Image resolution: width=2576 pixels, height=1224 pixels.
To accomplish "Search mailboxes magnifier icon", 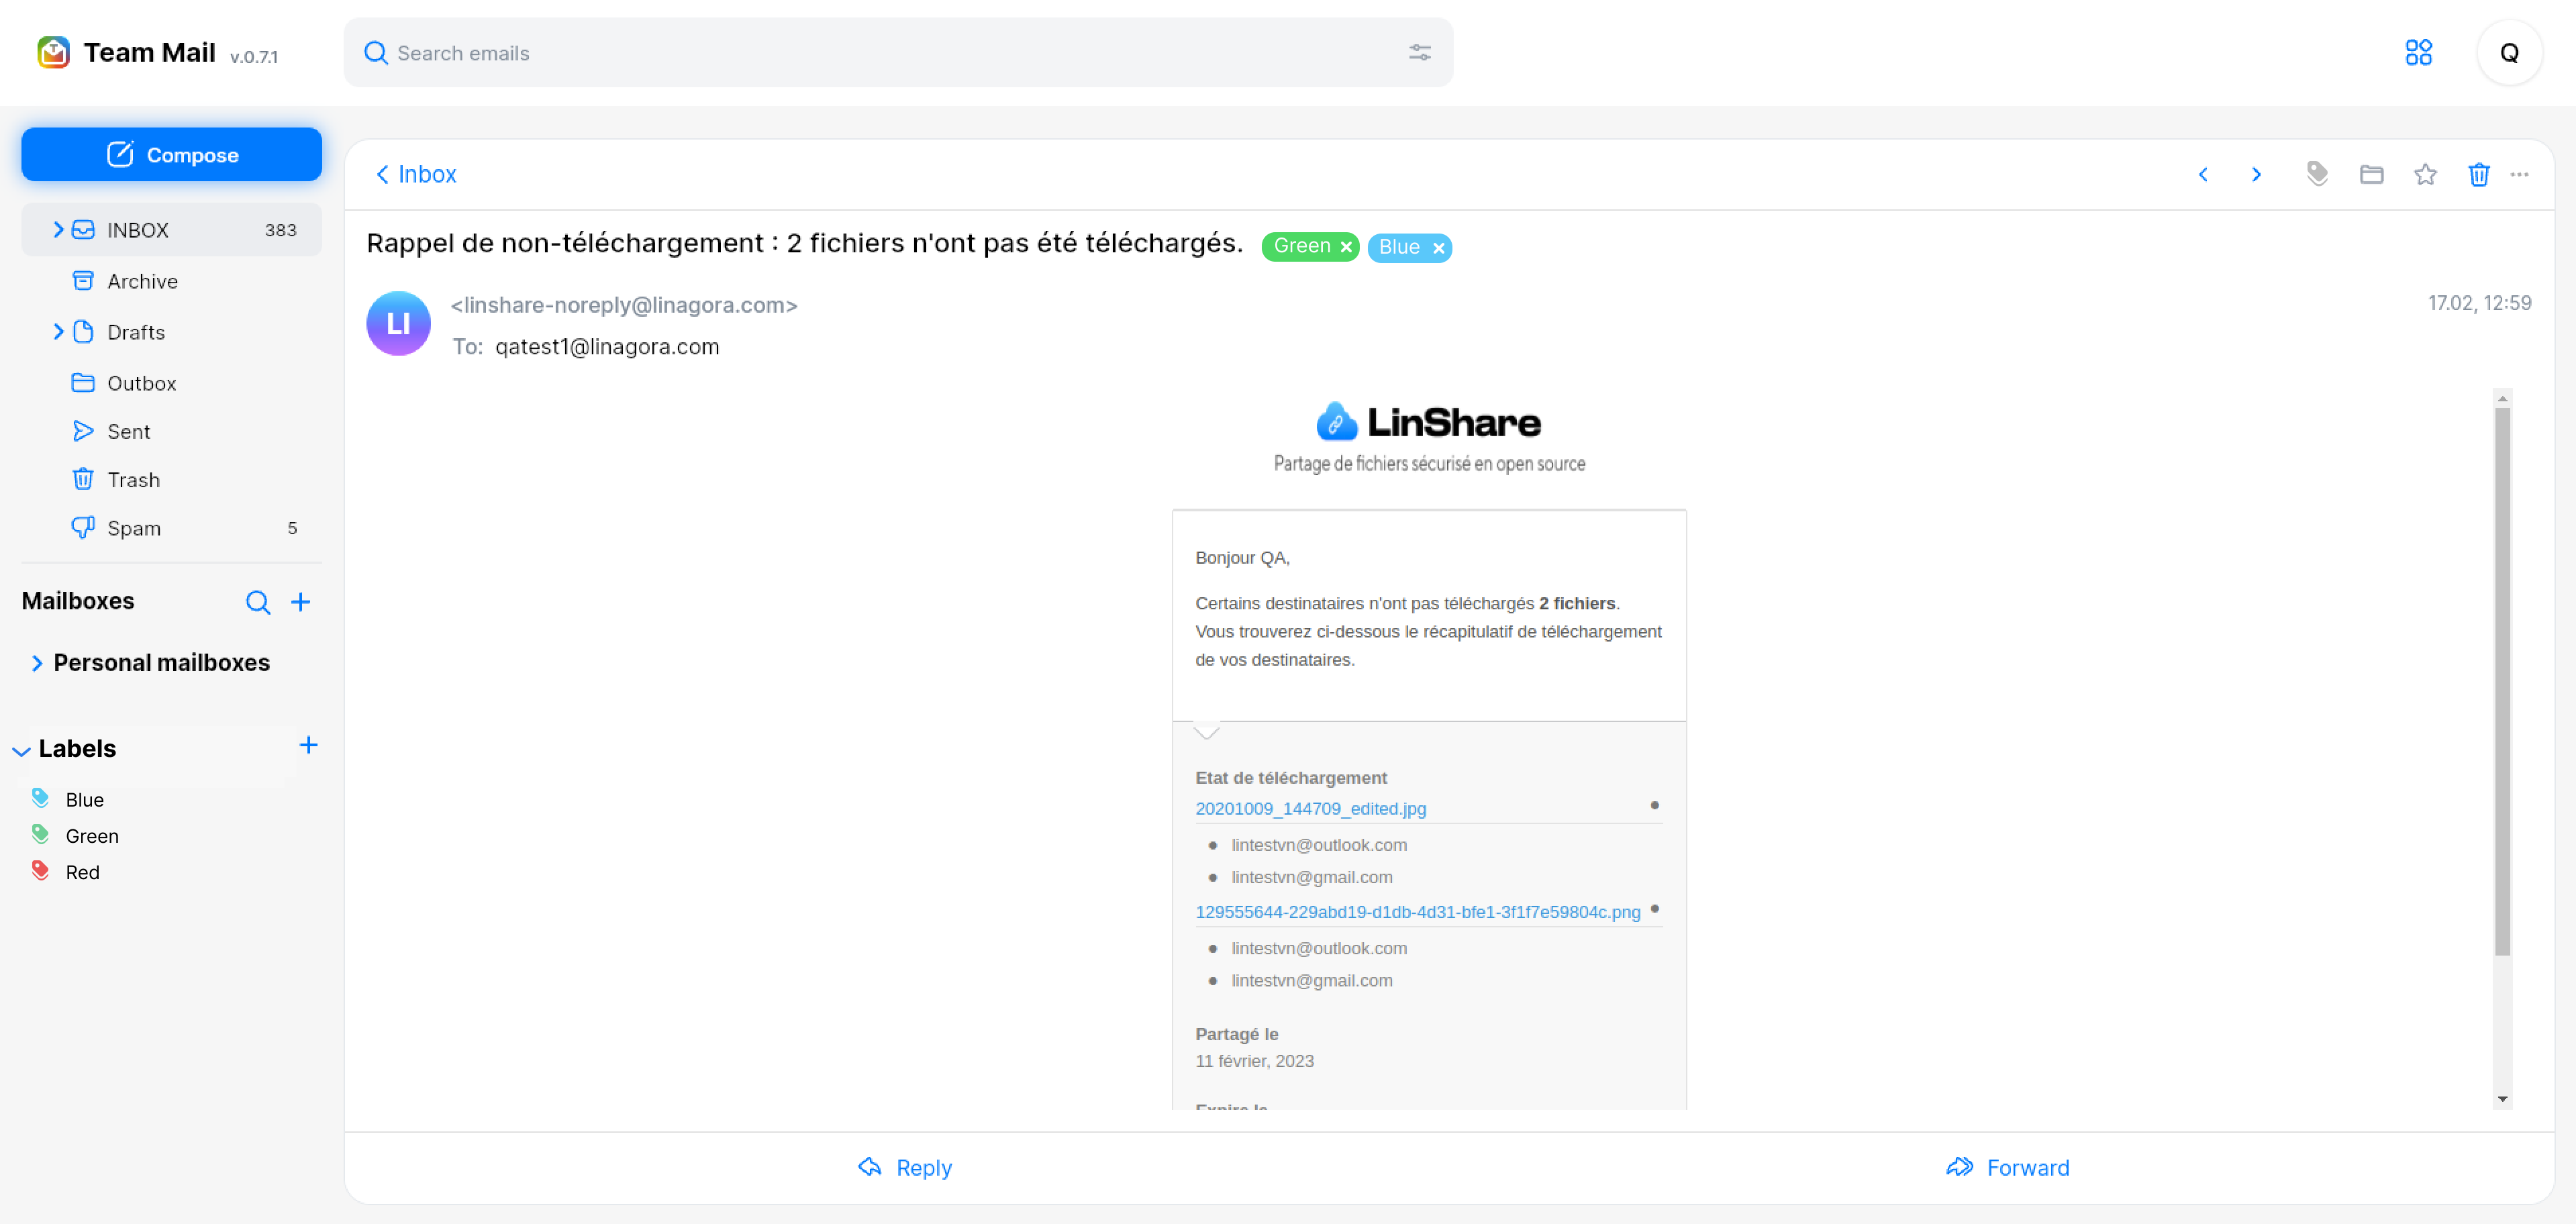I will tap(258, 602).
